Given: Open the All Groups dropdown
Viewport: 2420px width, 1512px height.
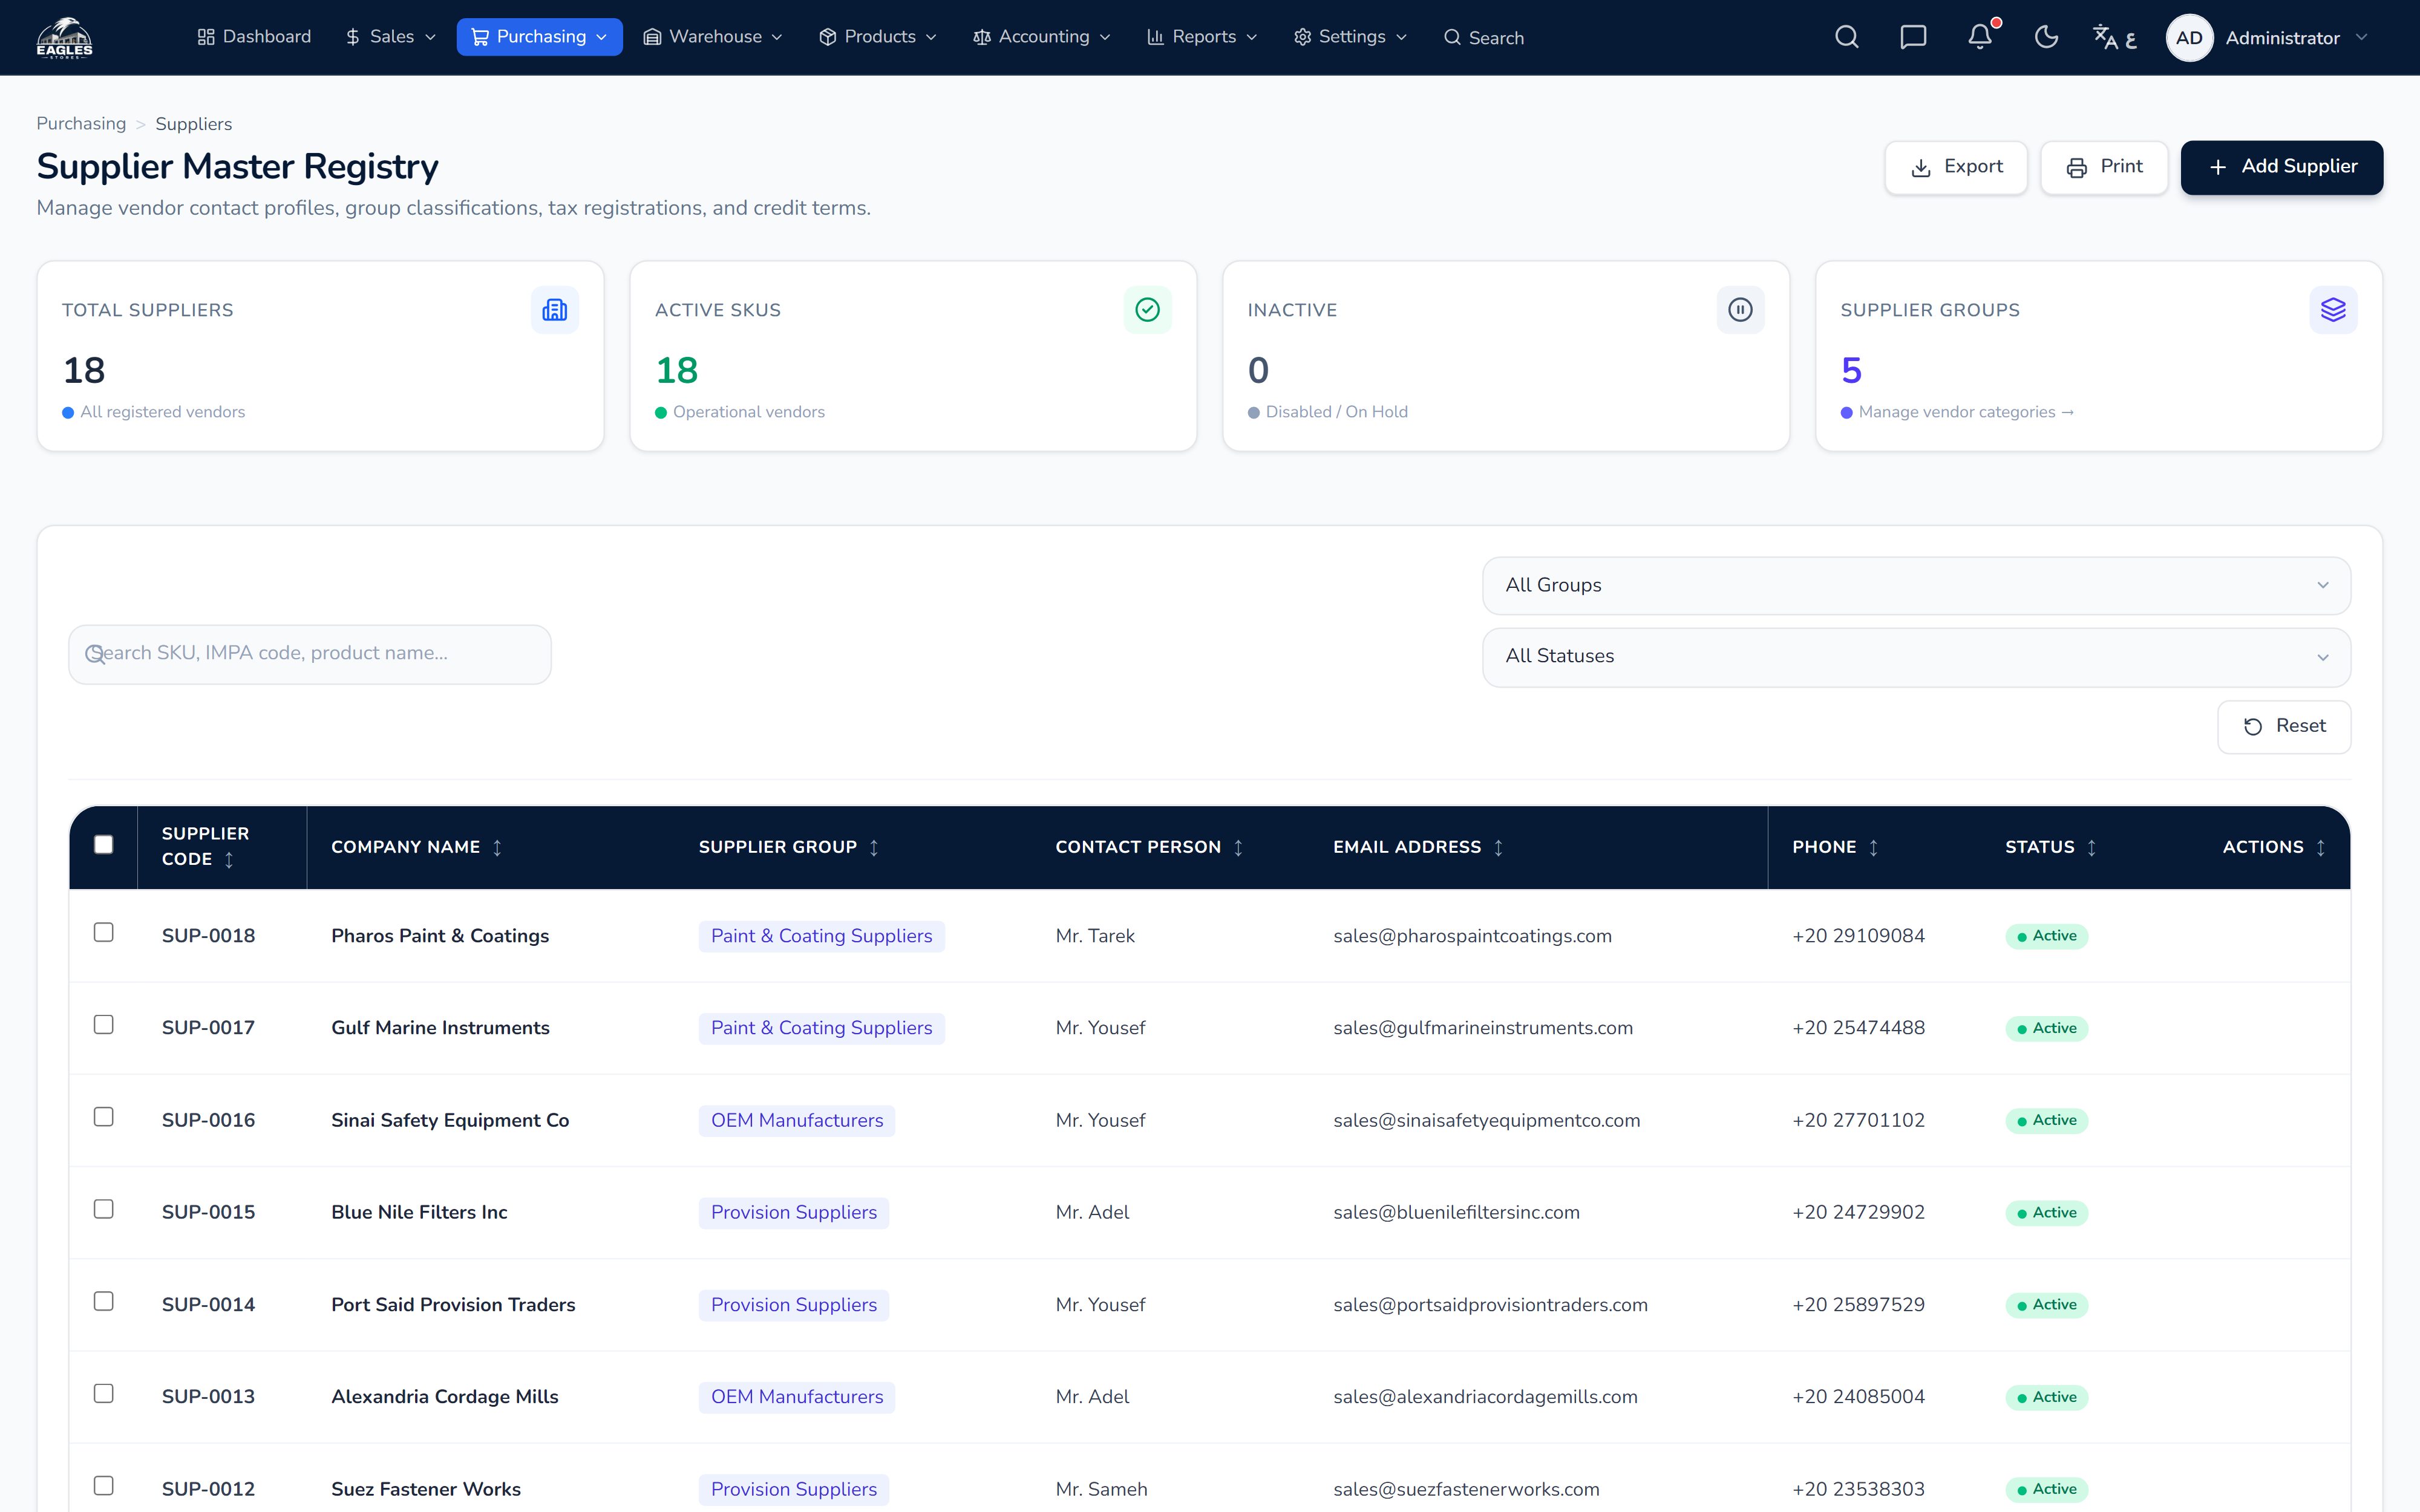Looking at the screenshot, I should coord(1916,585).
